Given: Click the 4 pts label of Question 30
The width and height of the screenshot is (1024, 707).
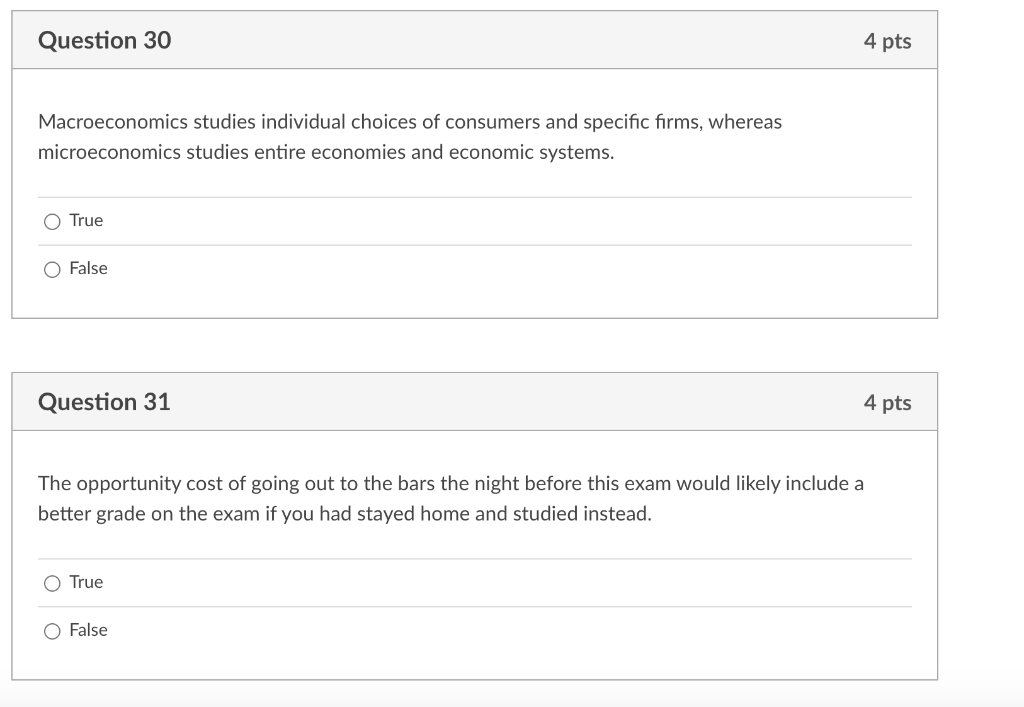Looking at the screenshot, I should coord(887,41).
